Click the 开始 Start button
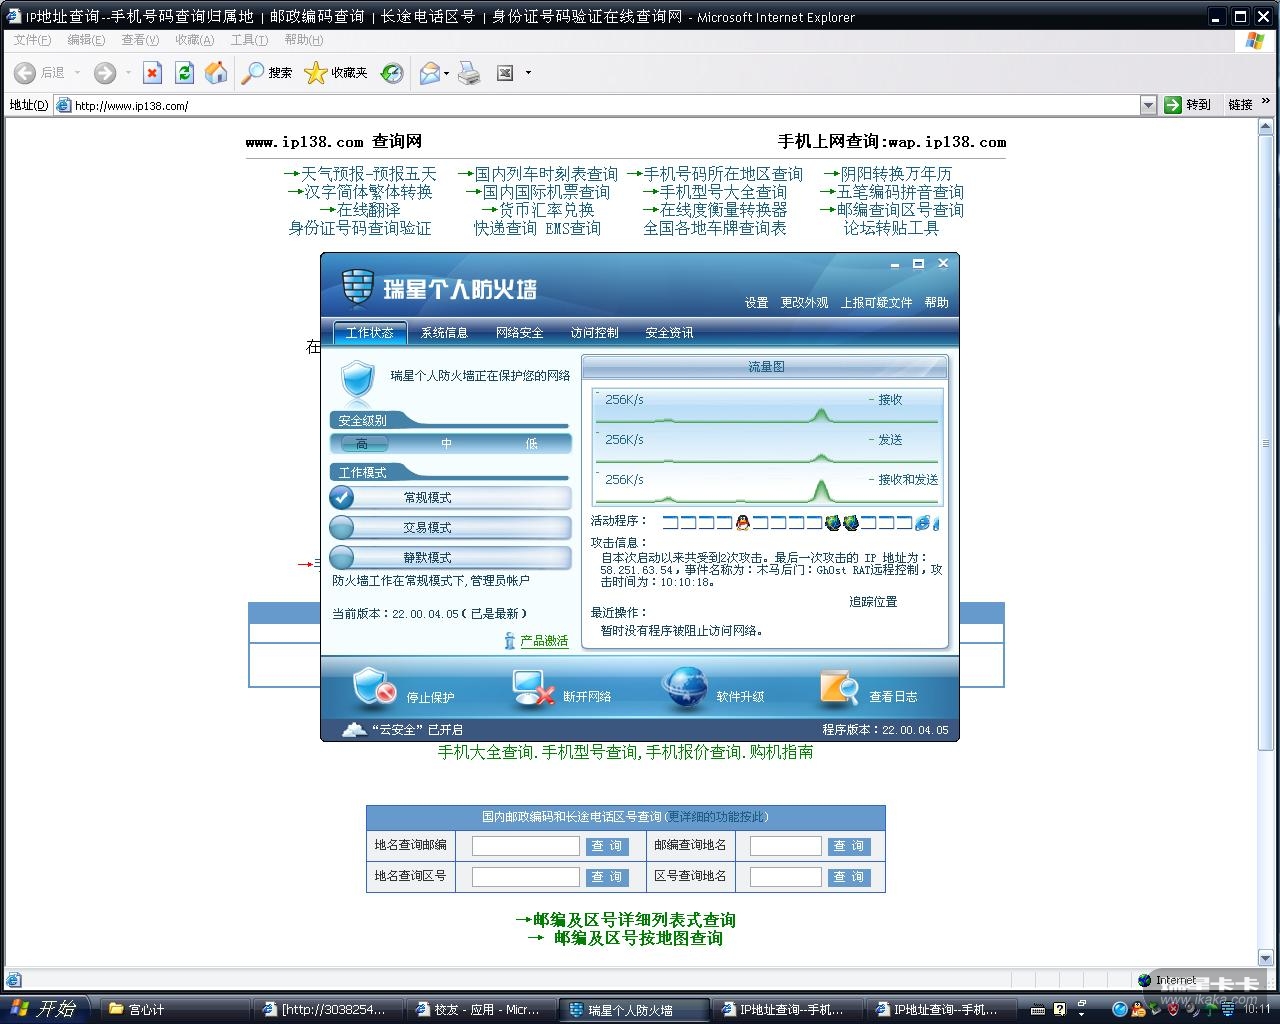 [45, 1009]
